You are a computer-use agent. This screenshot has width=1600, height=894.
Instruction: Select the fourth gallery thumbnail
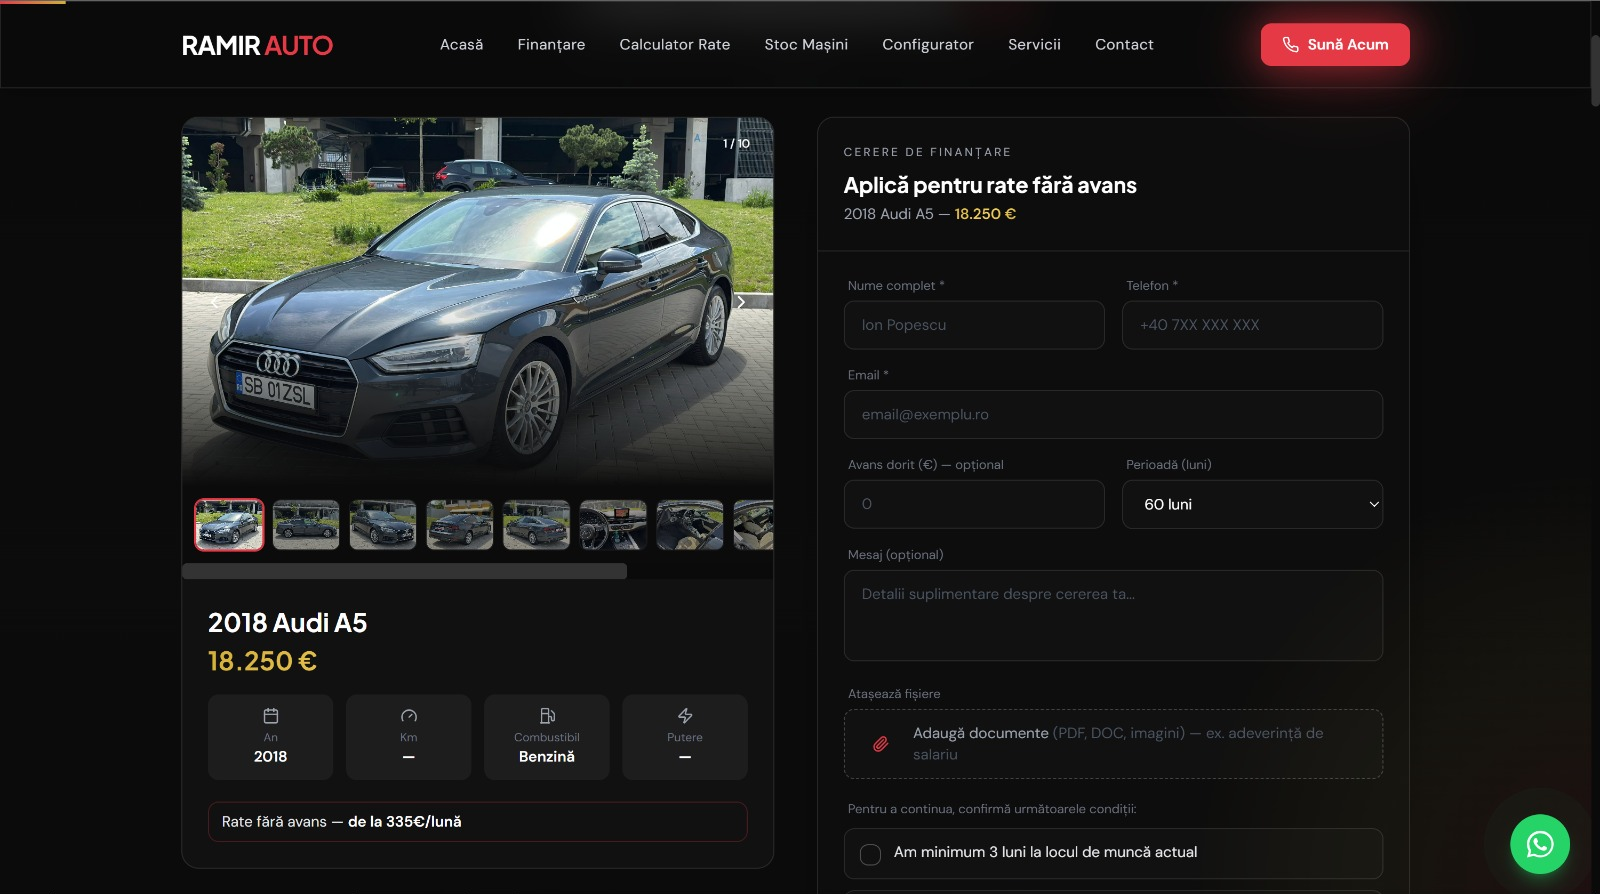tap(460, 525)
